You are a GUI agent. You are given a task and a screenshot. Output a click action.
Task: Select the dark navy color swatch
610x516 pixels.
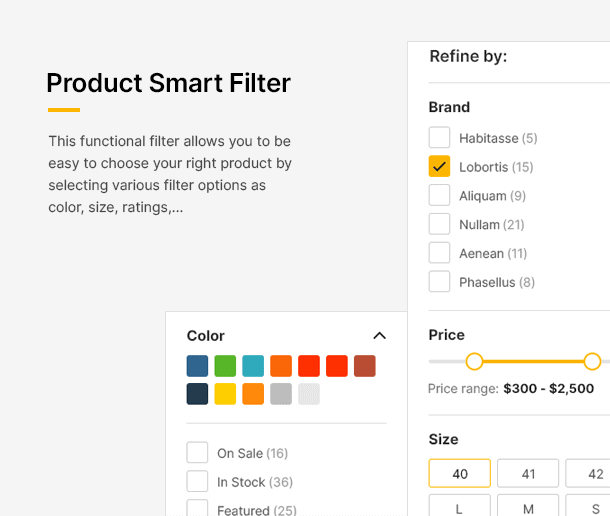(197, 394)
